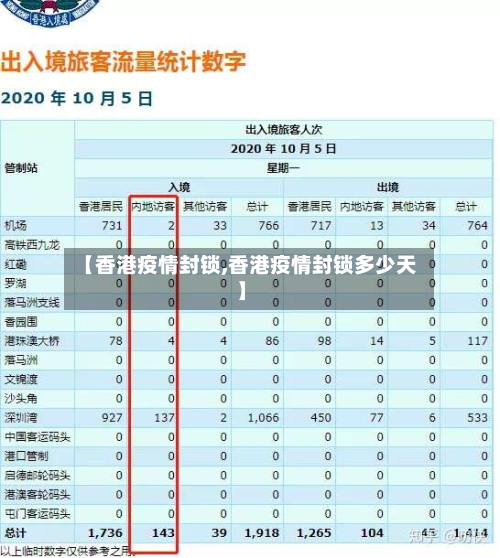Select the 沙头角 row label

21,399
